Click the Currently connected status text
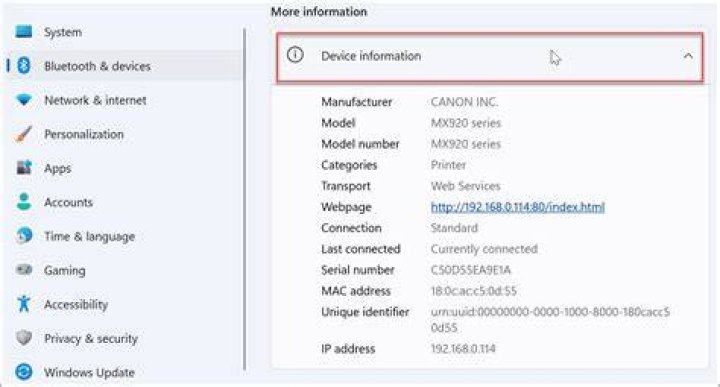The image size is (720, 387). pyautogui.click(x=484, y=249)
